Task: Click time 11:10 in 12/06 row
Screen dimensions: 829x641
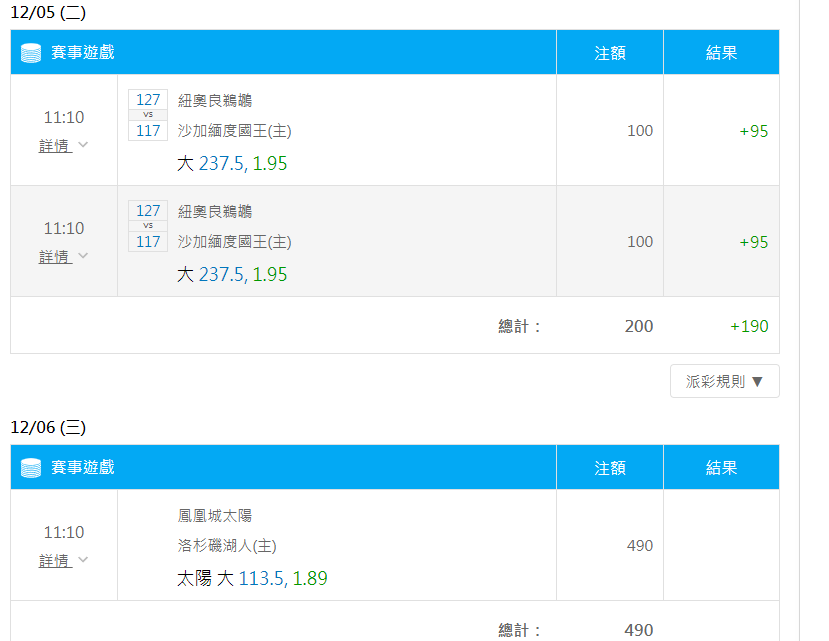Action: click(x=64, y=533)
